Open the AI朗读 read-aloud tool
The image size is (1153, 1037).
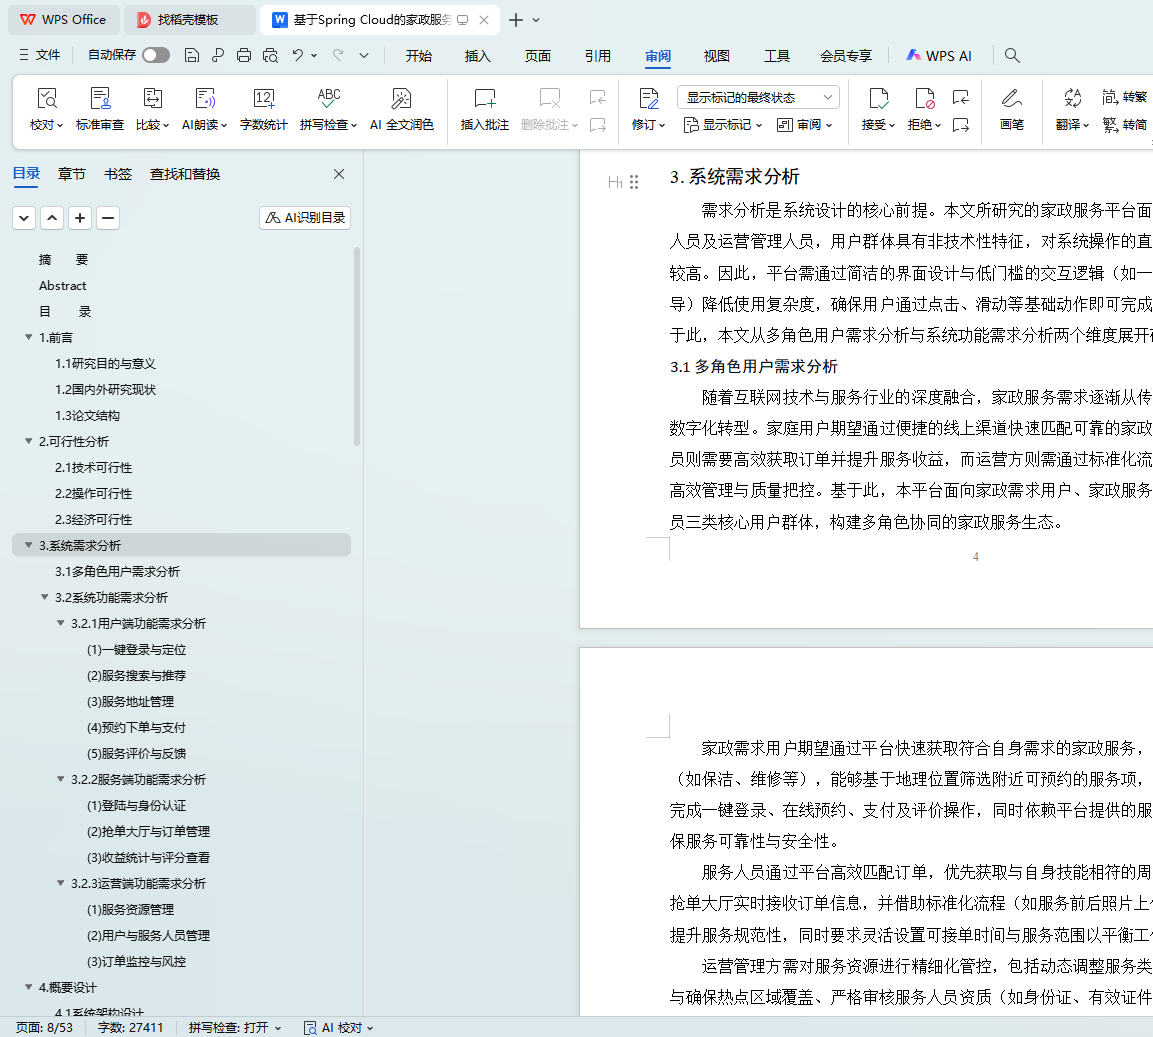point(204,109)
